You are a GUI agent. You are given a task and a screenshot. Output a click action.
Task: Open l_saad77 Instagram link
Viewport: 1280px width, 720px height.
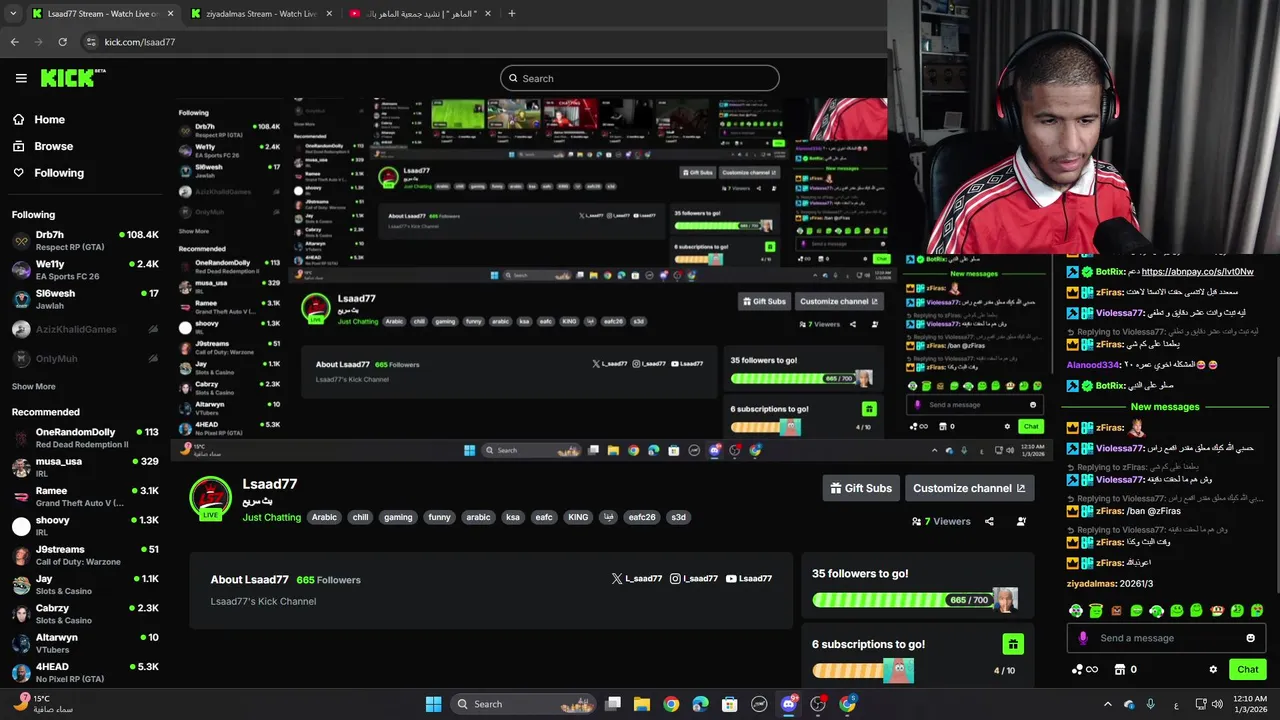[x=694, y=578]
